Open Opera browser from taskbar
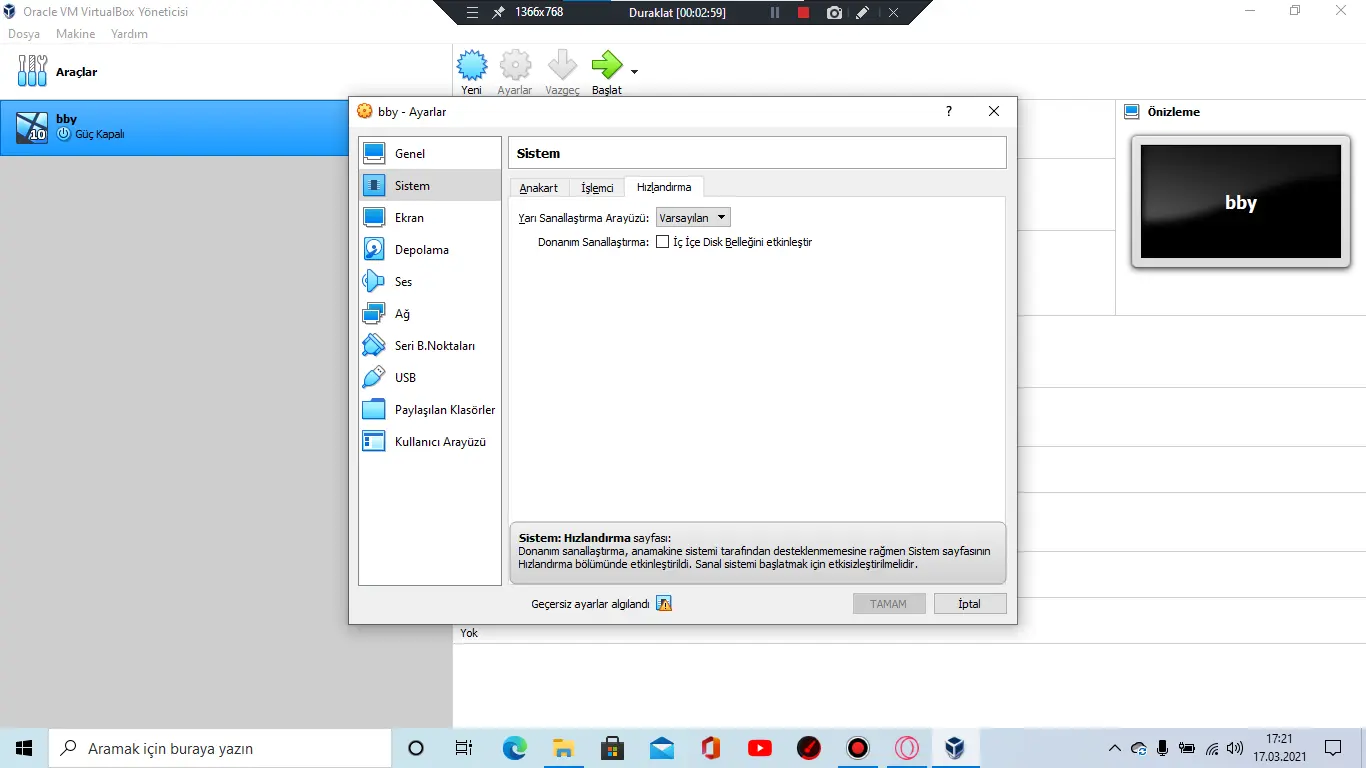Viewport: 1366px width, 768px height. 907,748
